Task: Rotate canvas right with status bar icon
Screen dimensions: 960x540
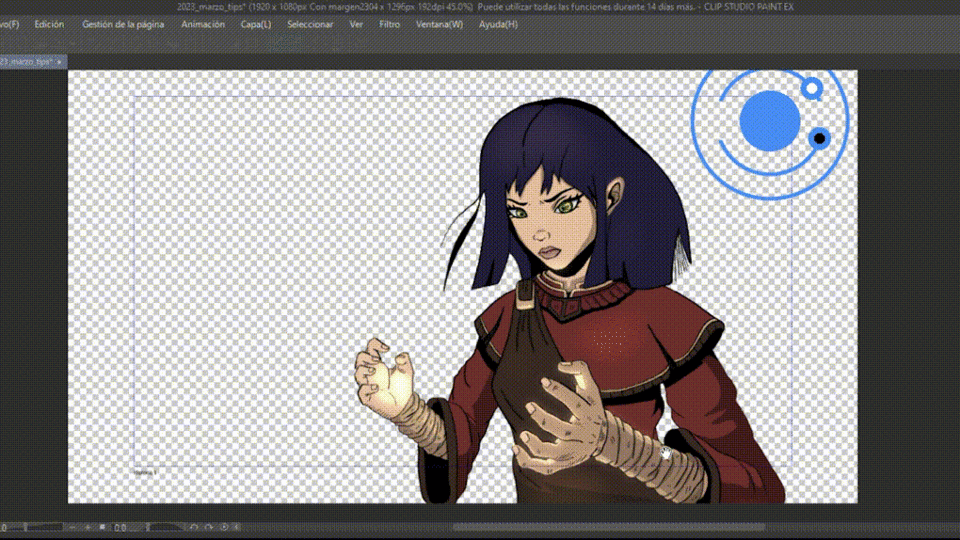Action: point(208,527)
